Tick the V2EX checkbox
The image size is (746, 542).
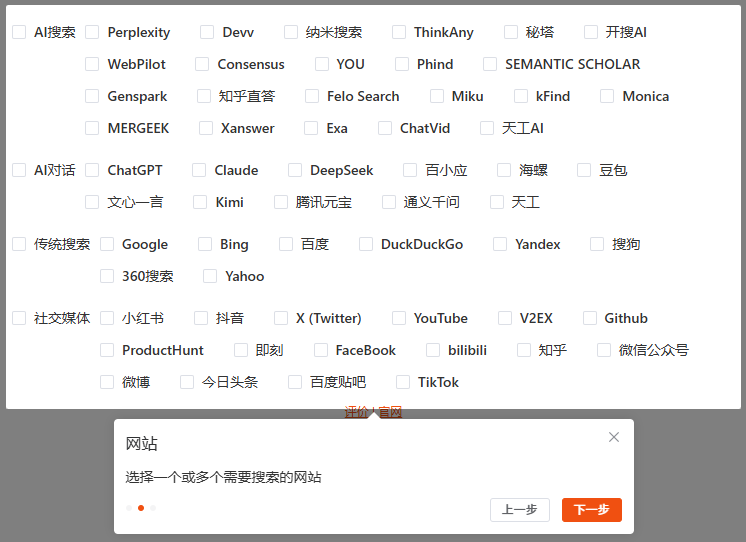505,318
